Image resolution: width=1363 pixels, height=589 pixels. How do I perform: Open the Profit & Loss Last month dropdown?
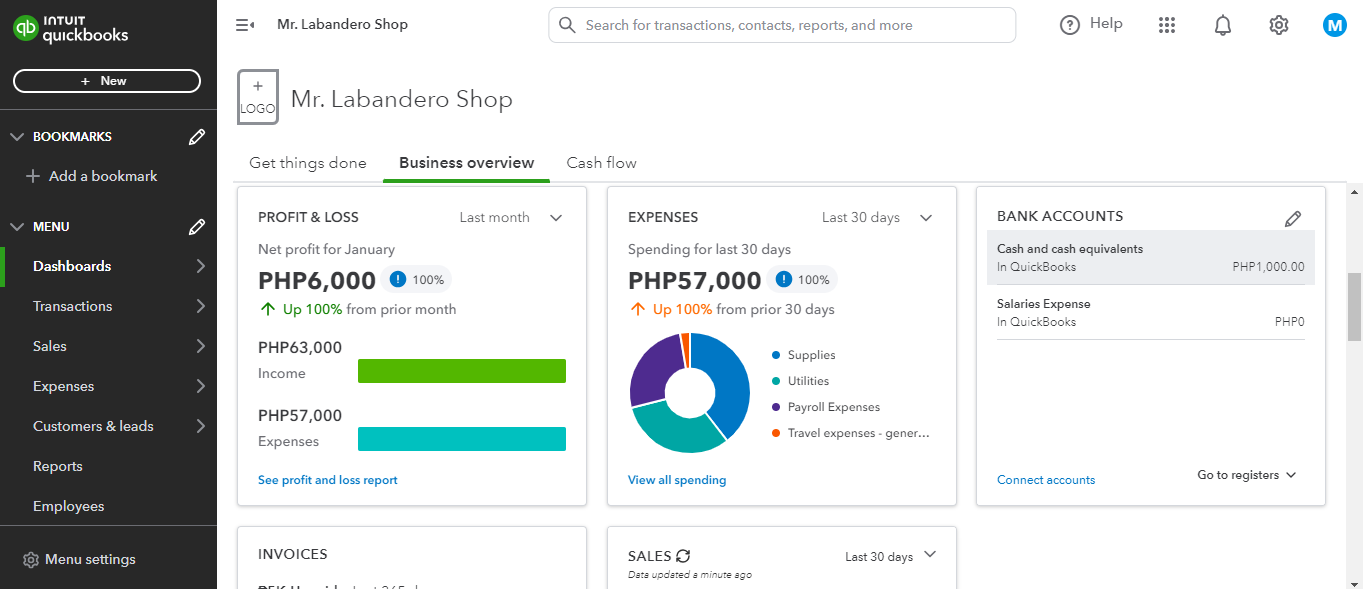click(x=511, y=218)
